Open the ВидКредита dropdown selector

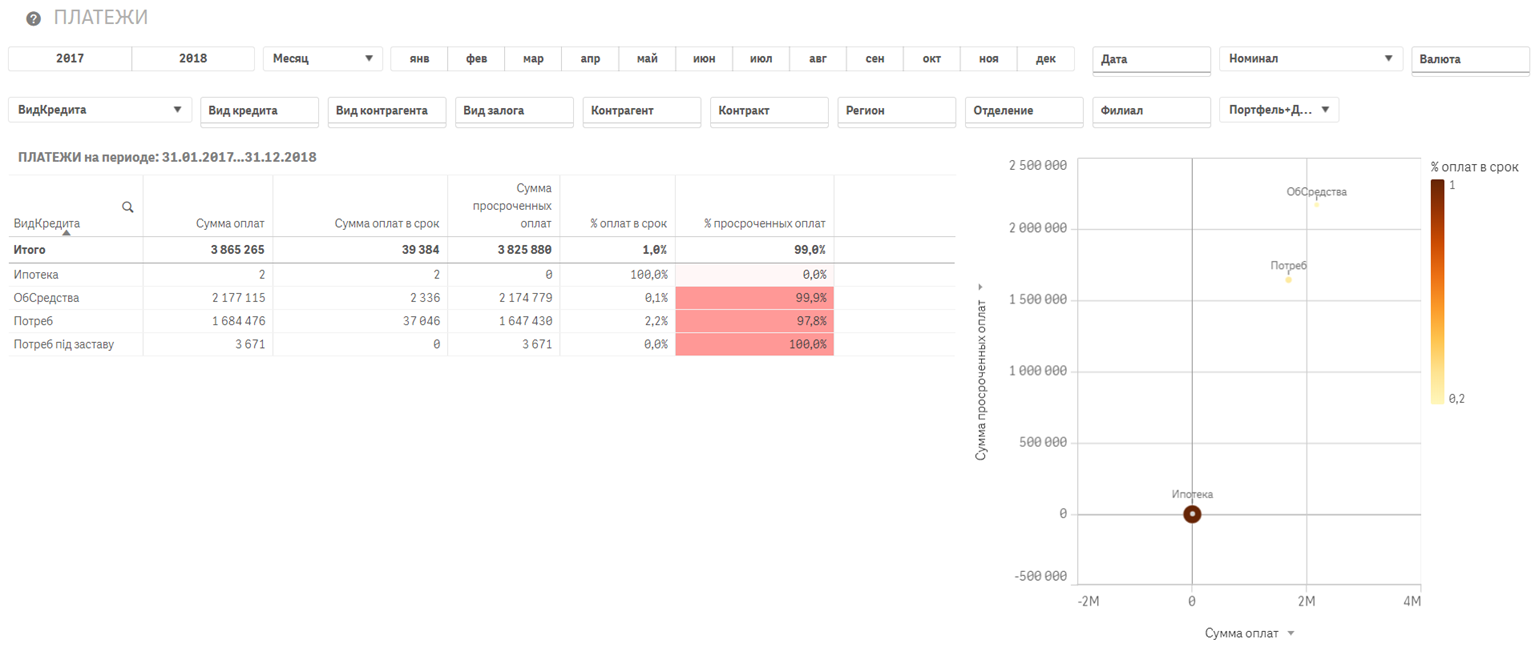(x=100, y=110)
